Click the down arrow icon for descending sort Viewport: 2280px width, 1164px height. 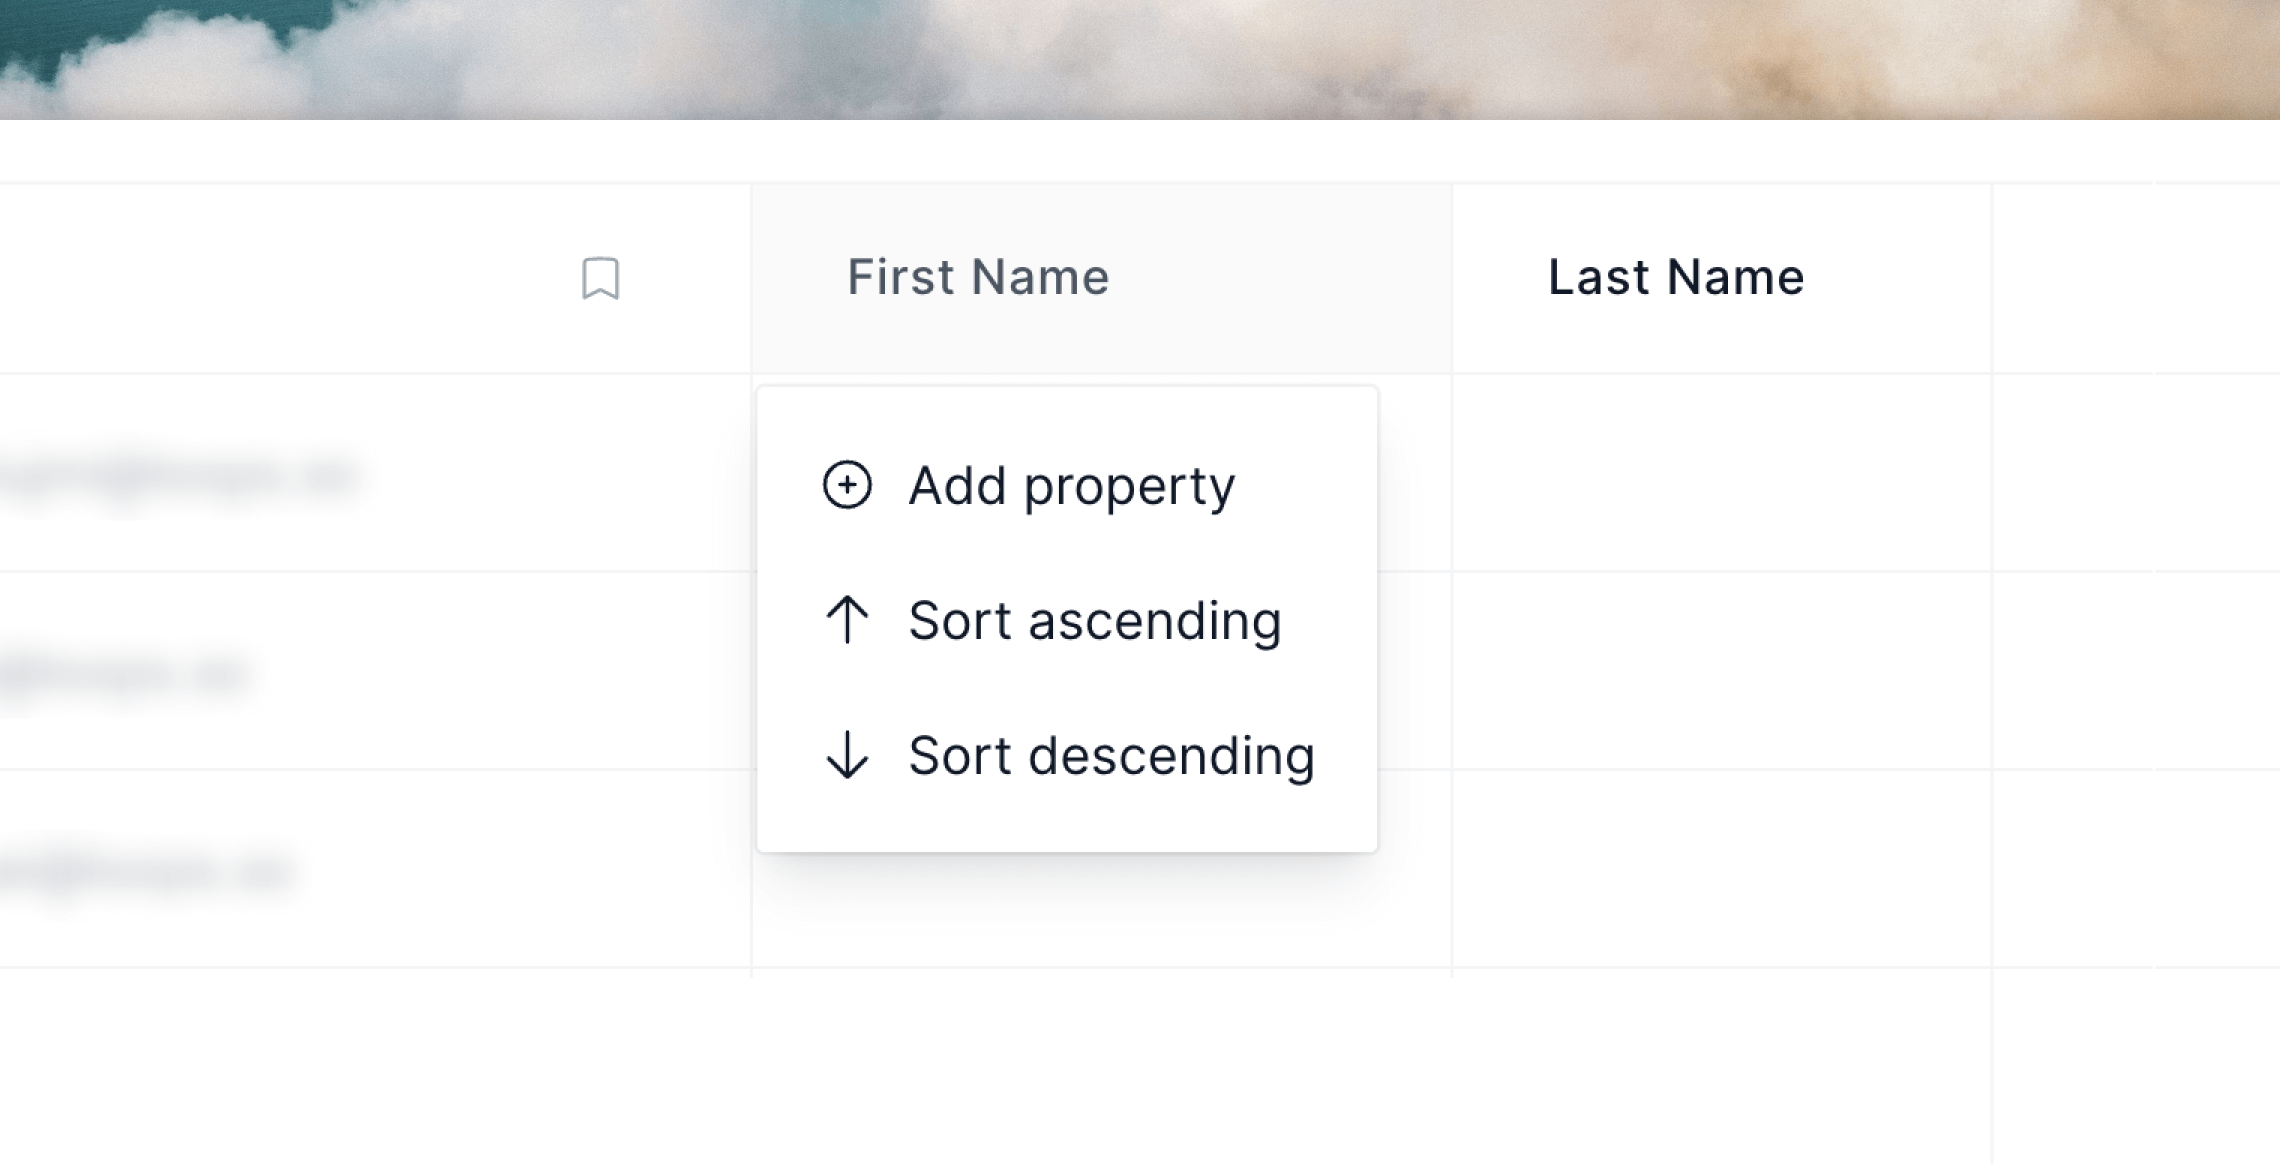point(847,755)
